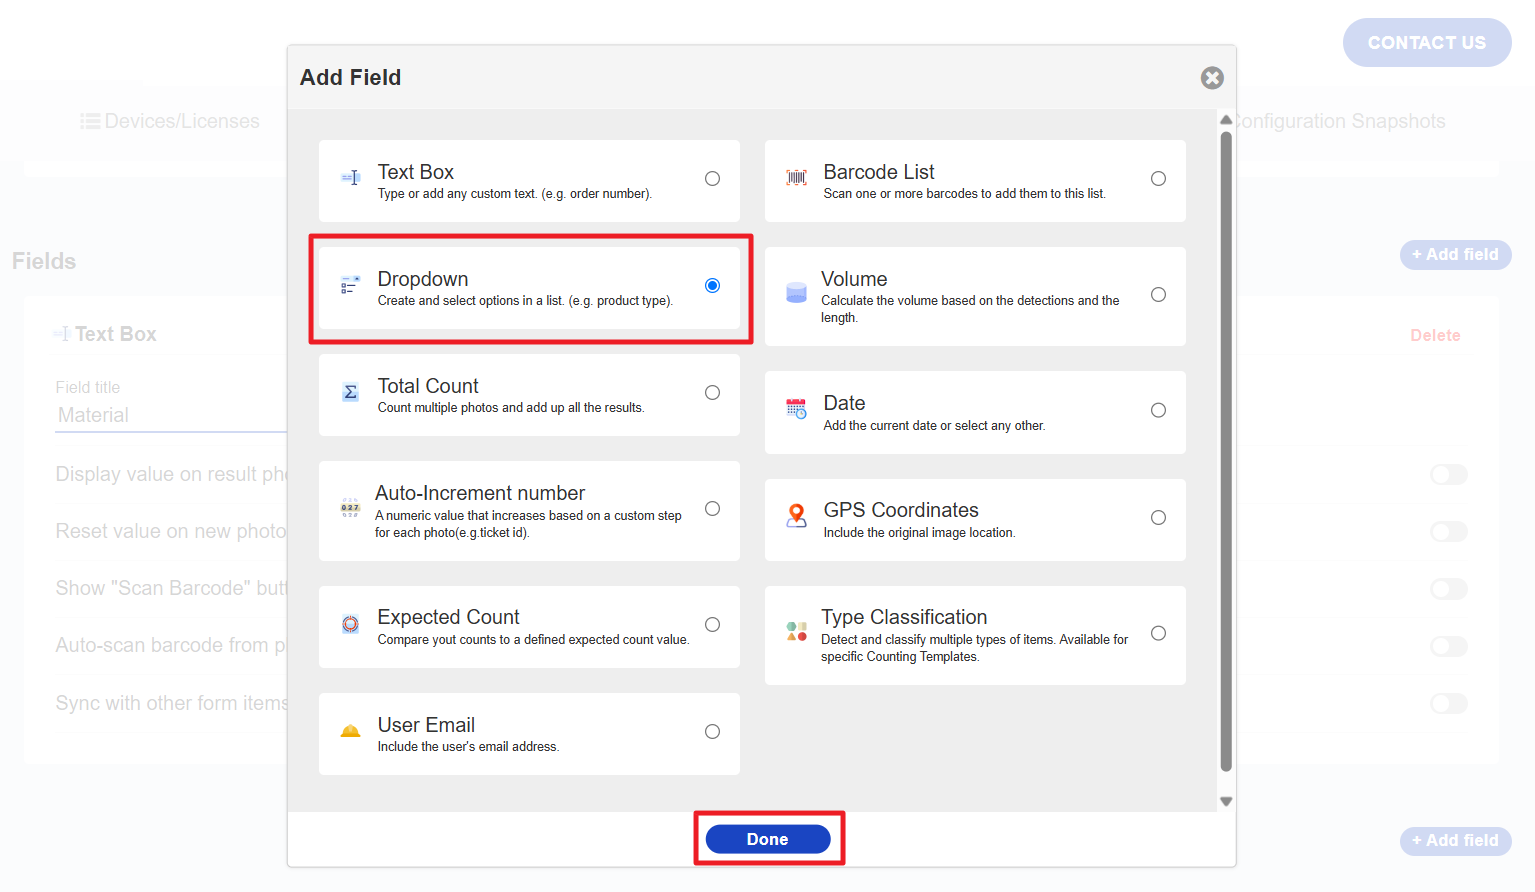
Task: Click the Date calendar icon
Action: point(796,409)
